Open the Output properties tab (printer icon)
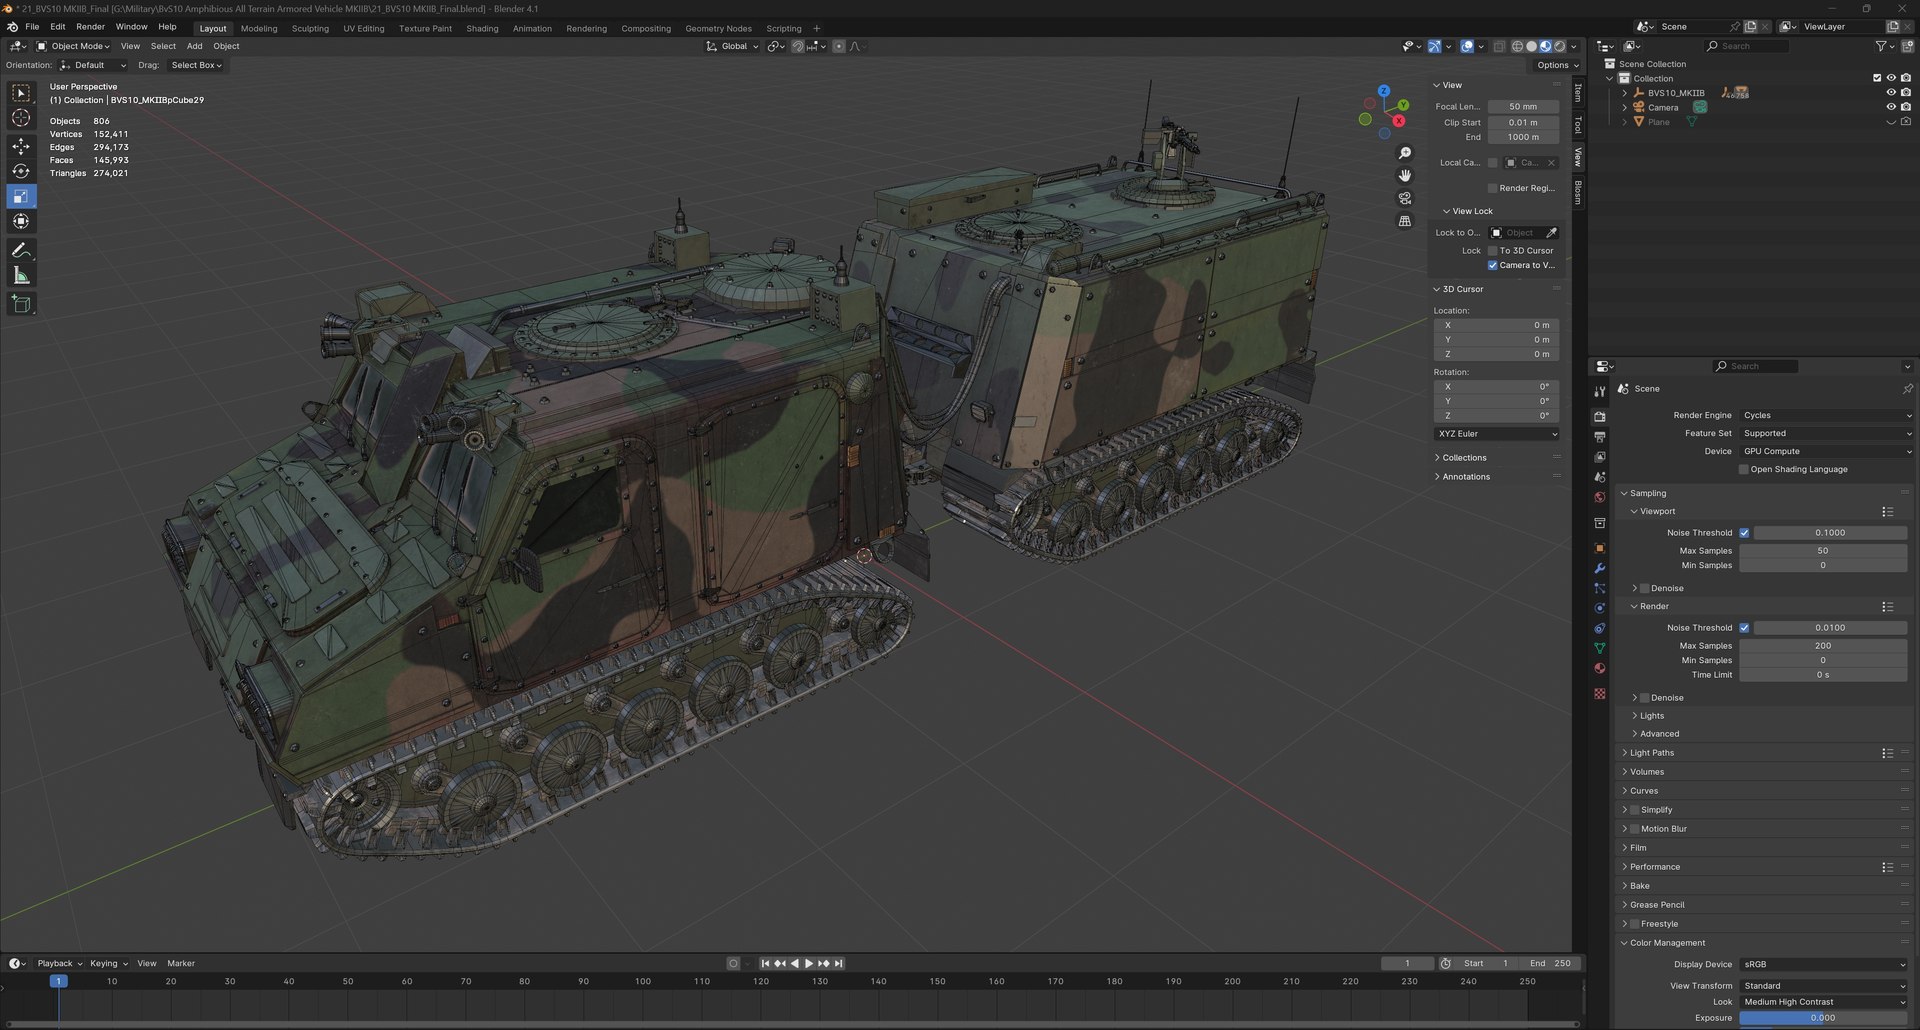Viewport: 1920px width, 1030px height. point(1600,437)
